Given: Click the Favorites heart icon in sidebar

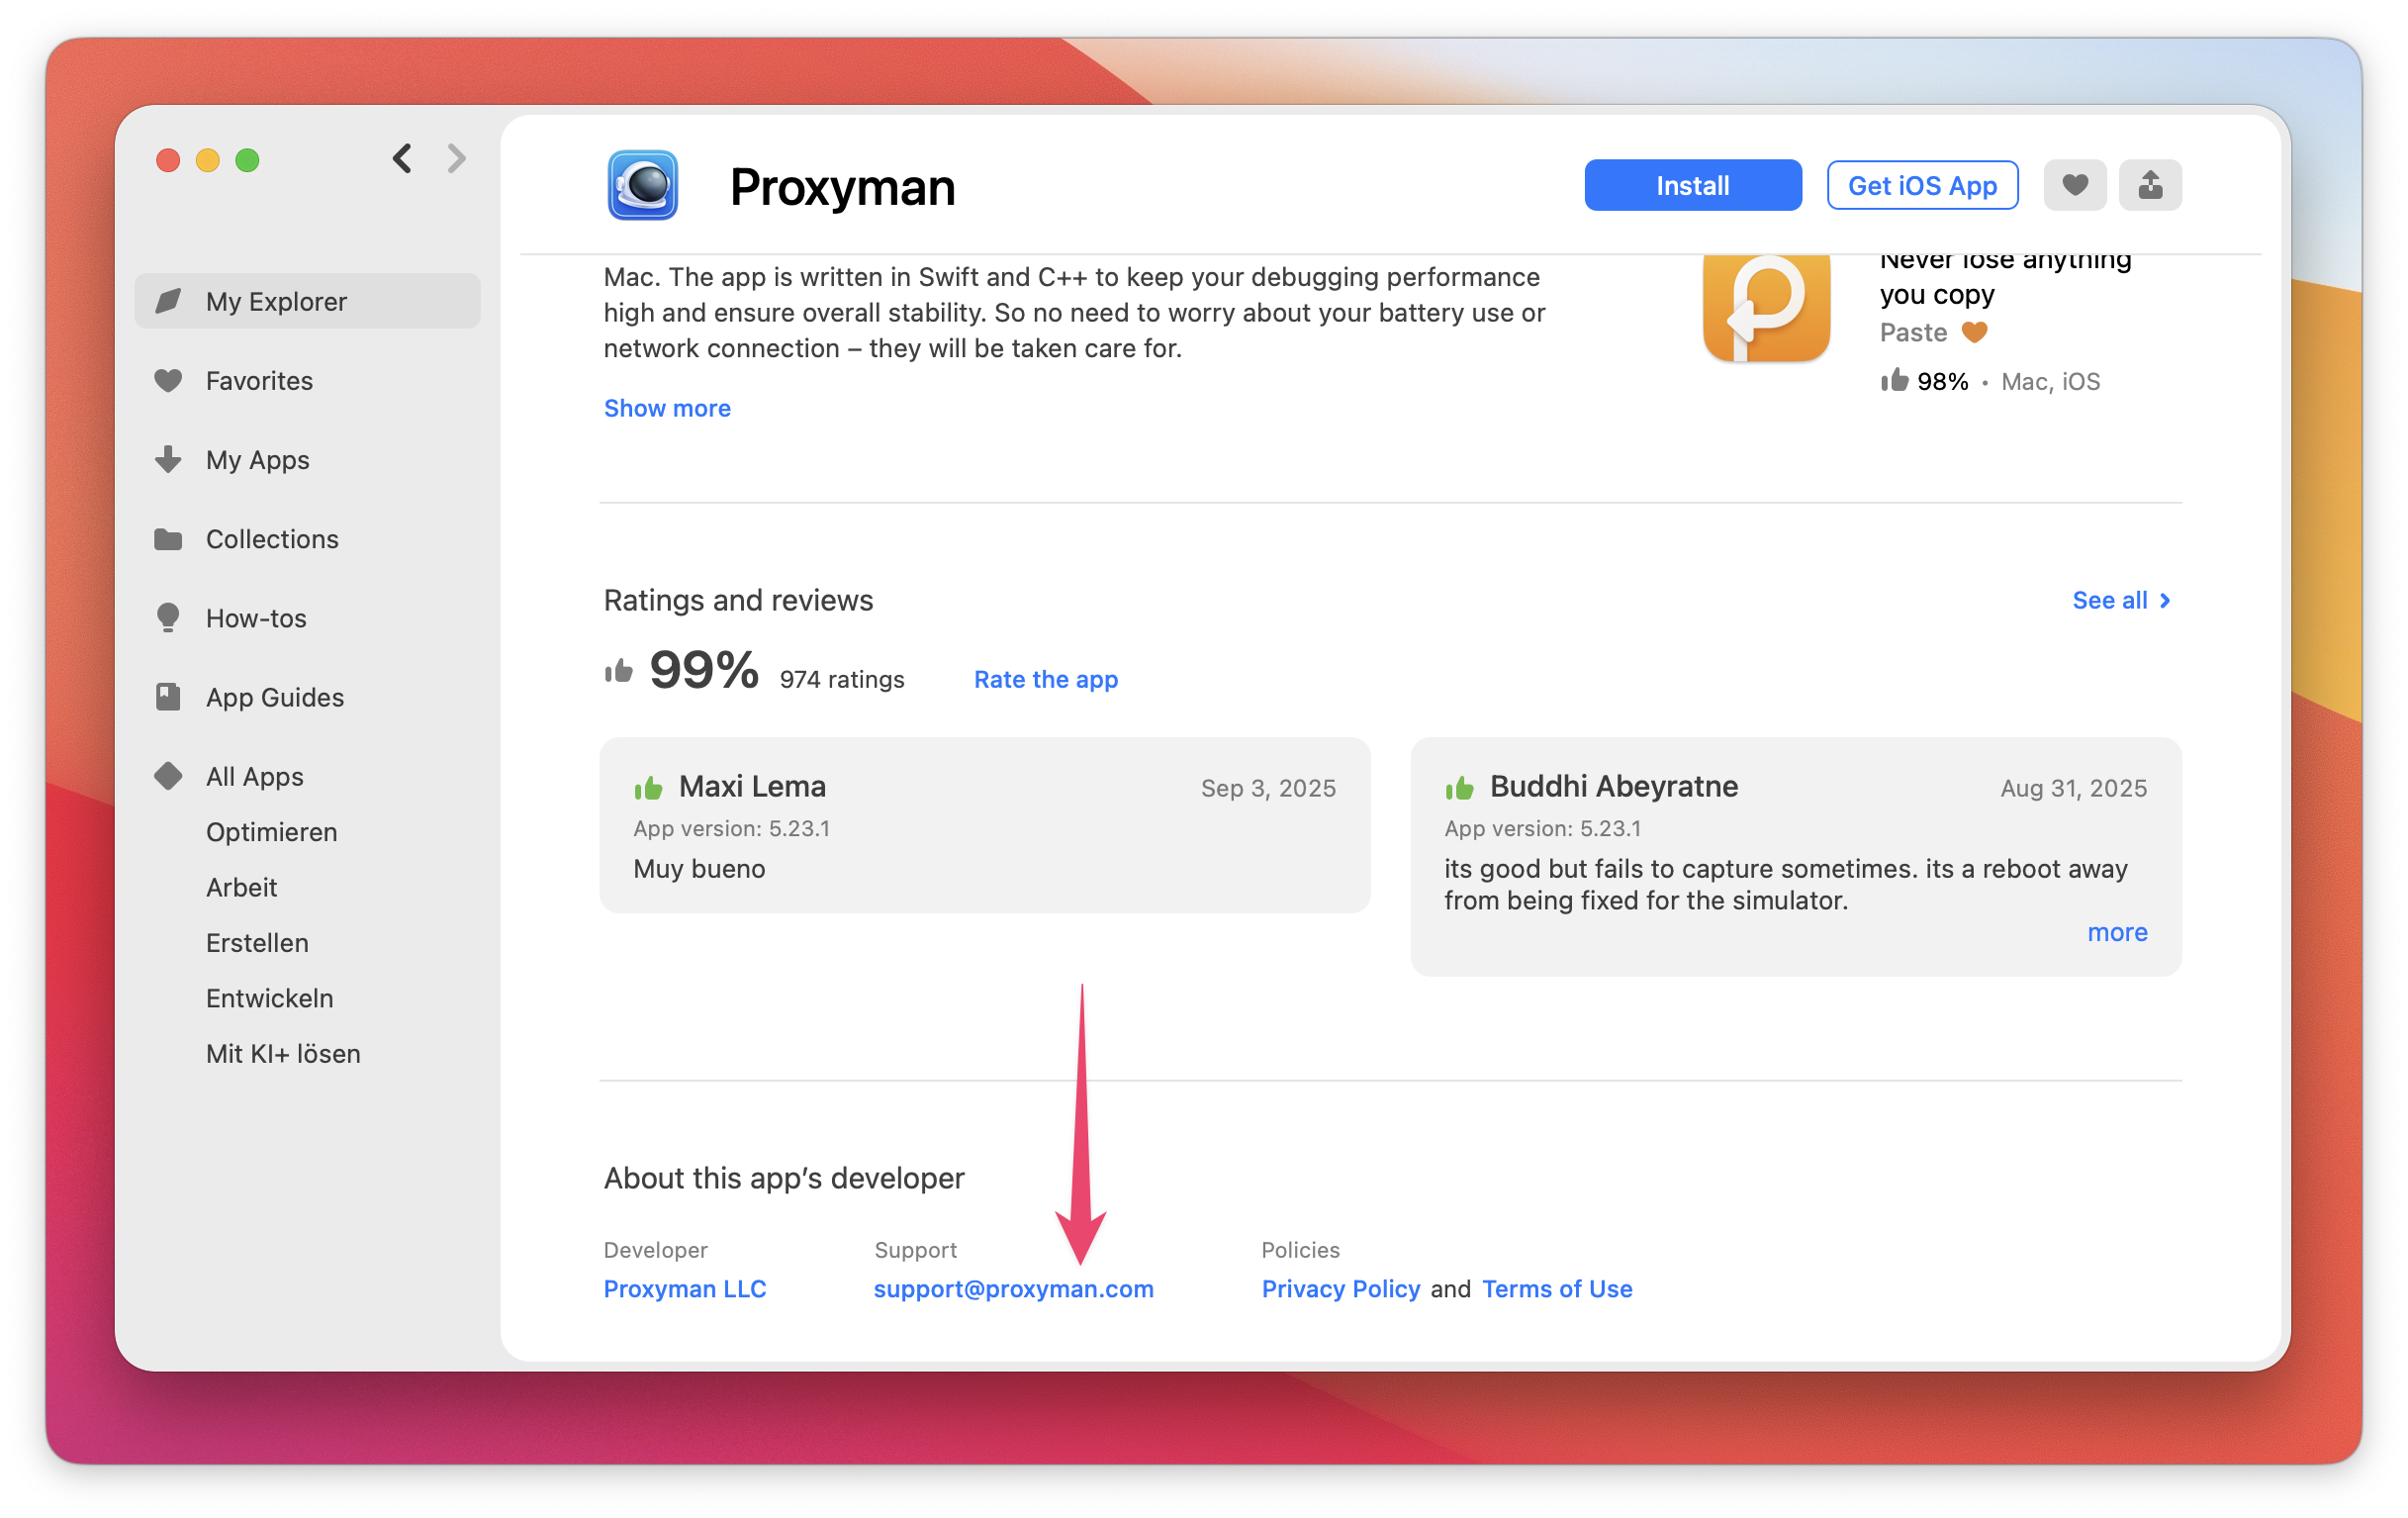Looking at the screenshot, I should coord(168,380).
